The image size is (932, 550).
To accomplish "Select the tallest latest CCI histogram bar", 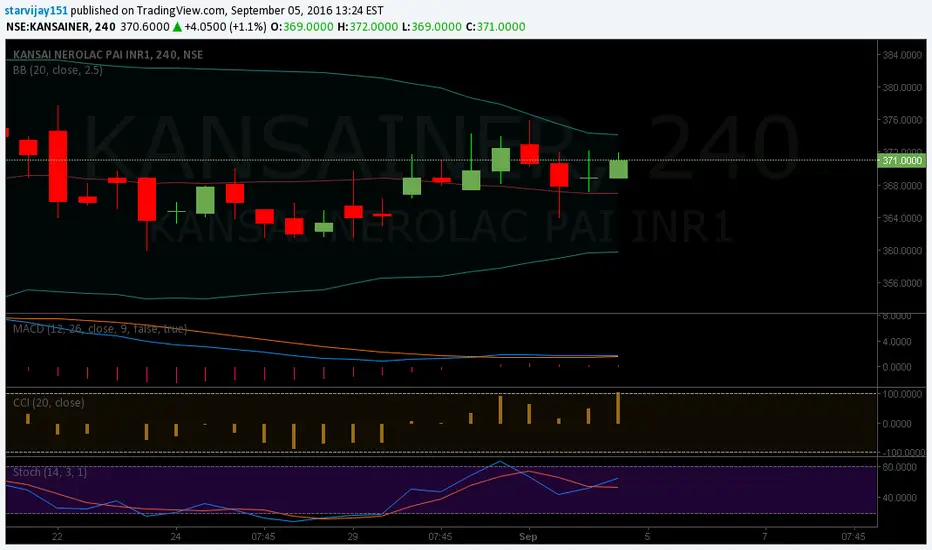I will (618, 408).
